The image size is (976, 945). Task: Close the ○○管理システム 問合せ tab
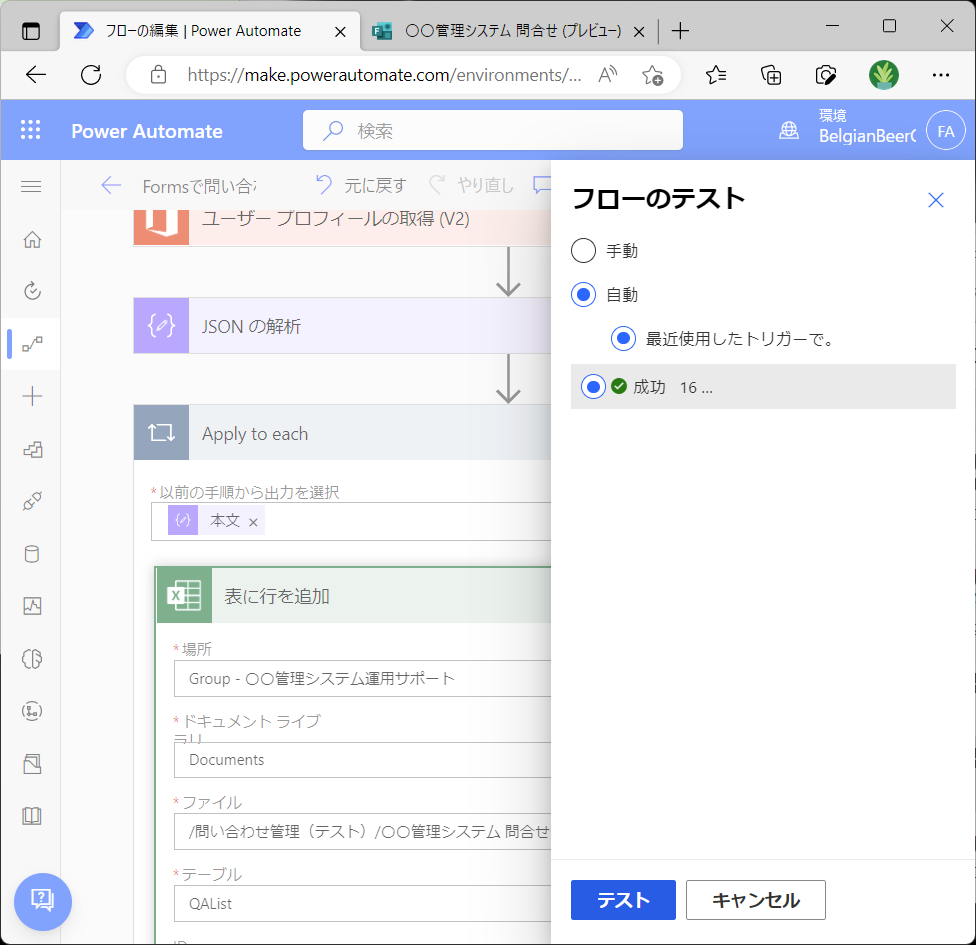coord(639,31)
